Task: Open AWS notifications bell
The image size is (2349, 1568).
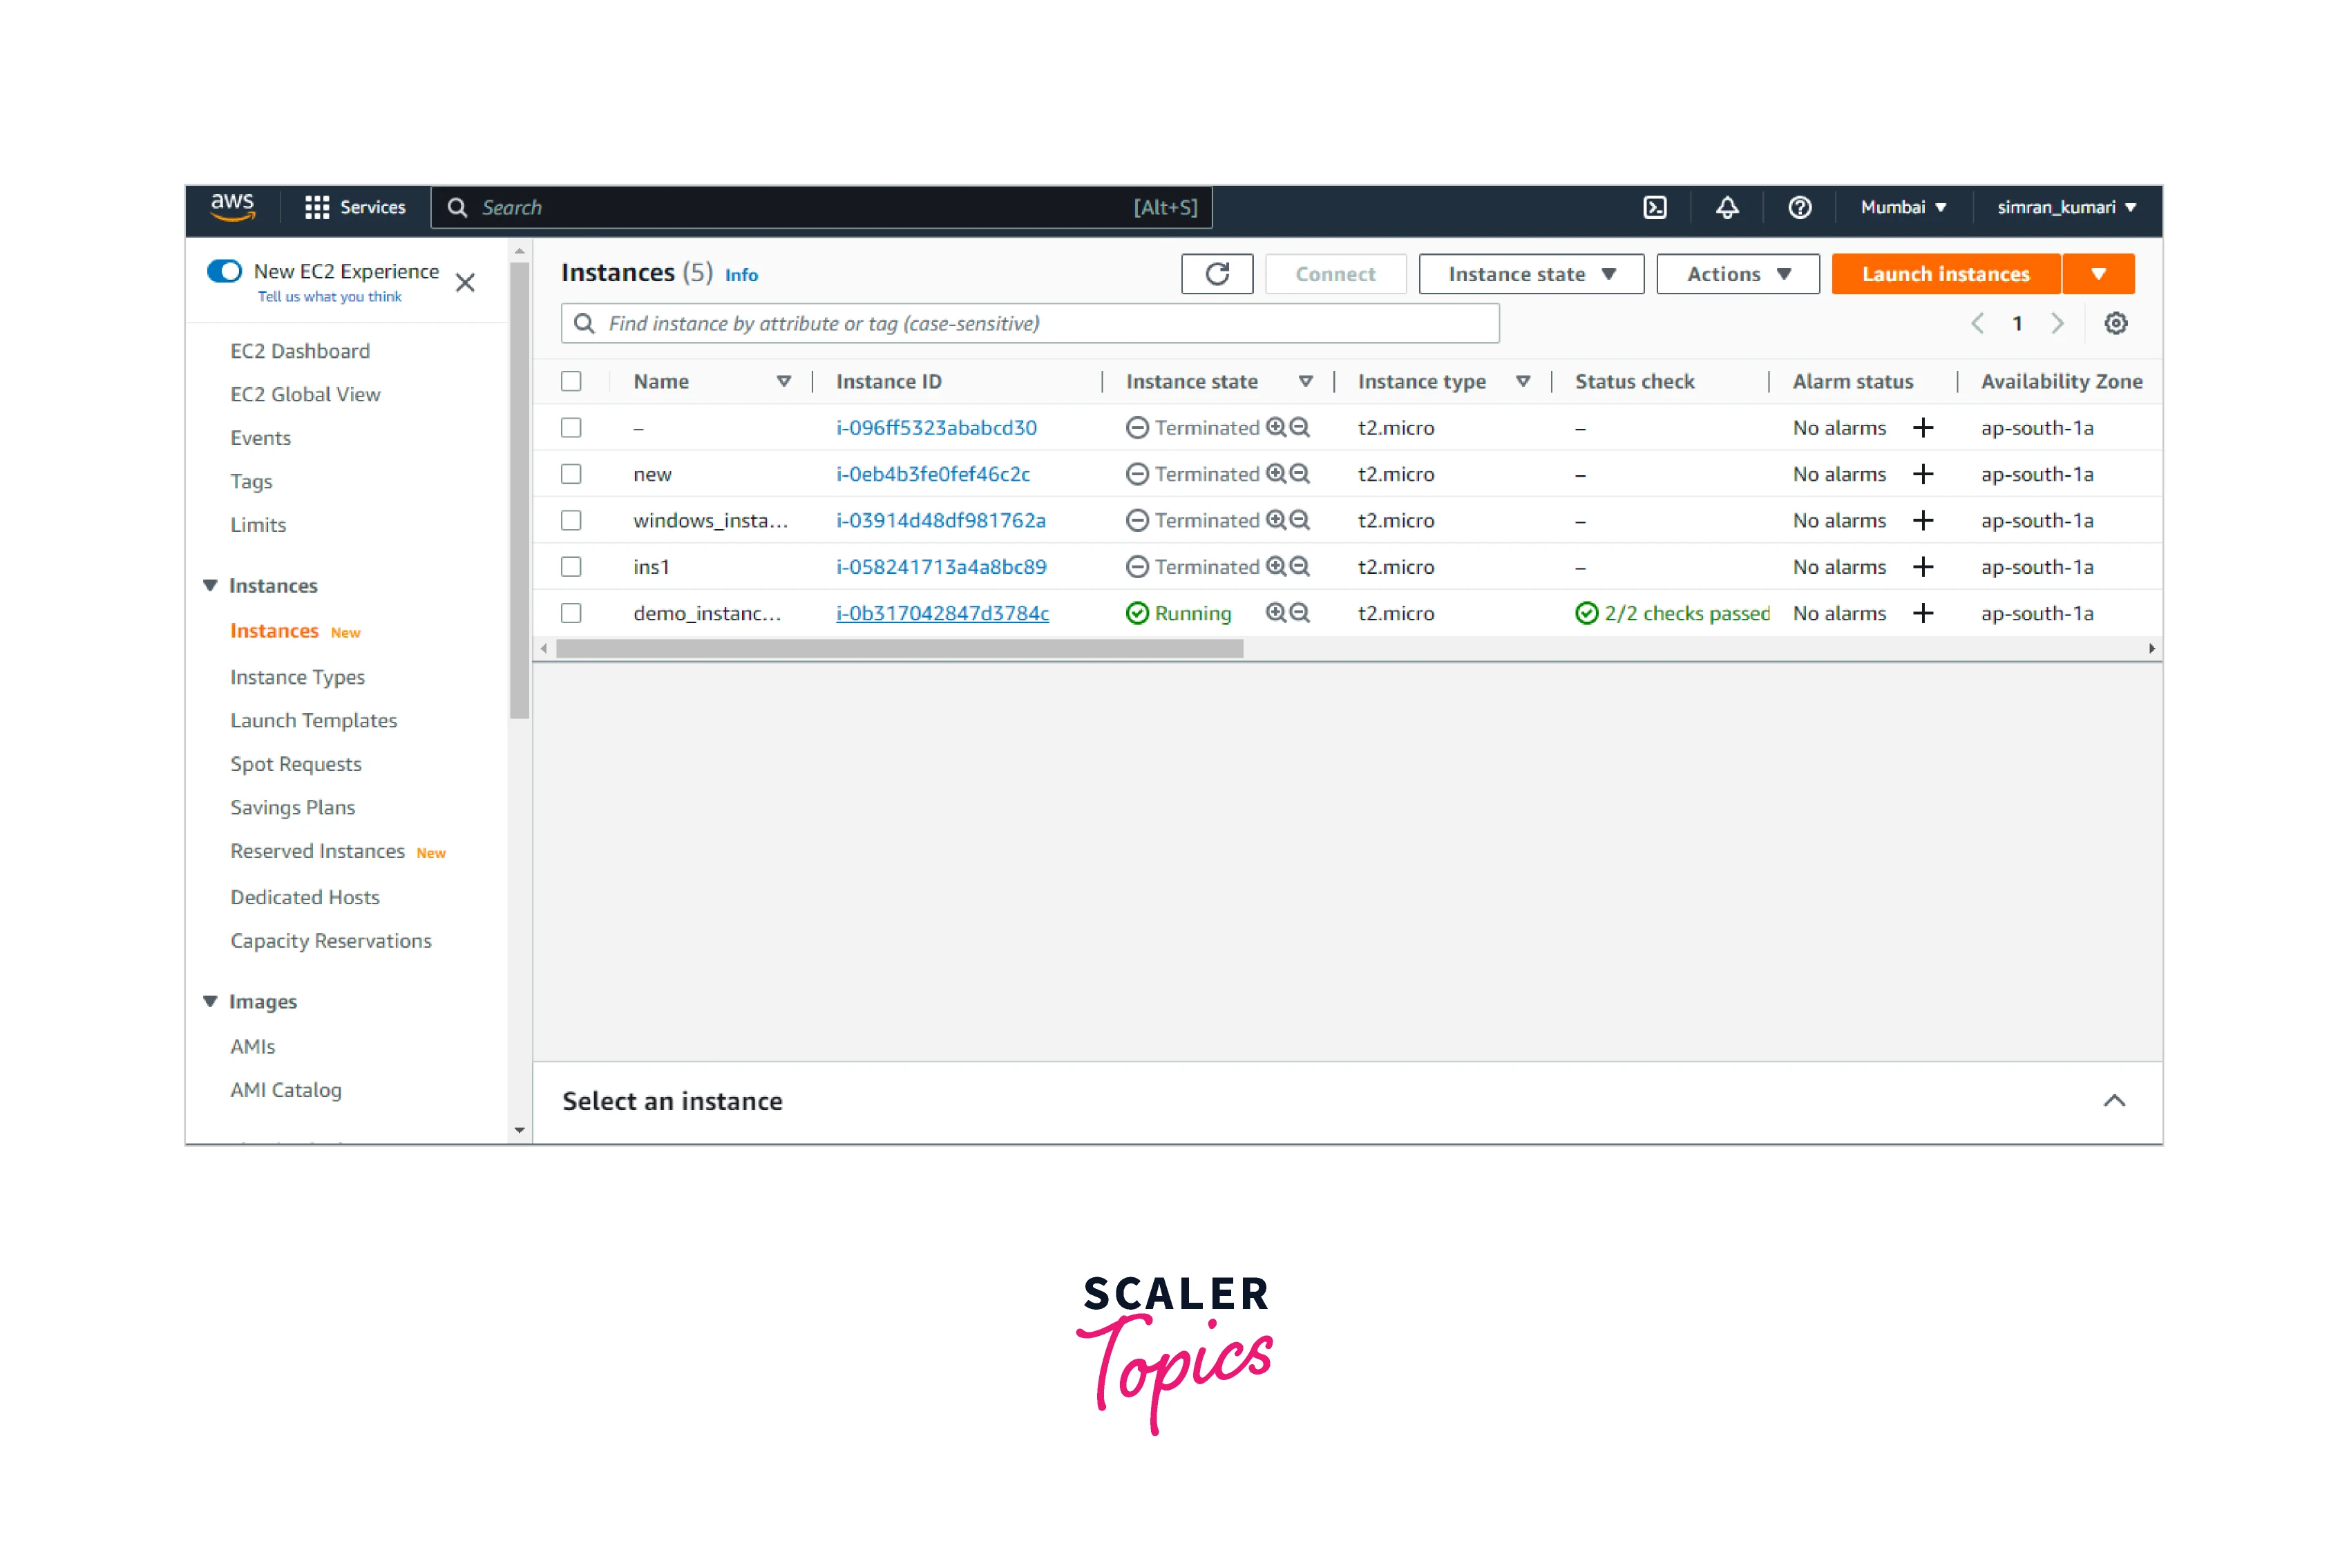Action: tap(1727, 207)
